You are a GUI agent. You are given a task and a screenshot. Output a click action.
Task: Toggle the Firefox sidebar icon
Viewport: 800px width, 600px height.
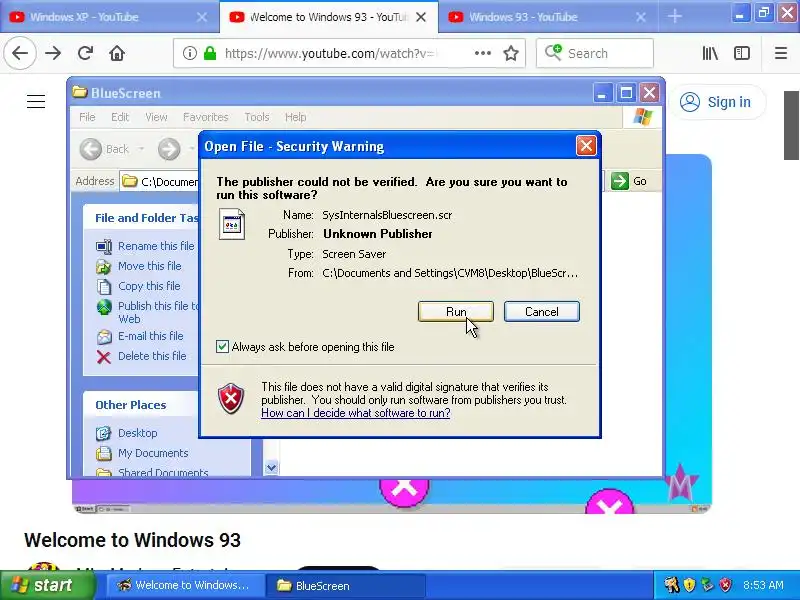[x=742, y=53]
